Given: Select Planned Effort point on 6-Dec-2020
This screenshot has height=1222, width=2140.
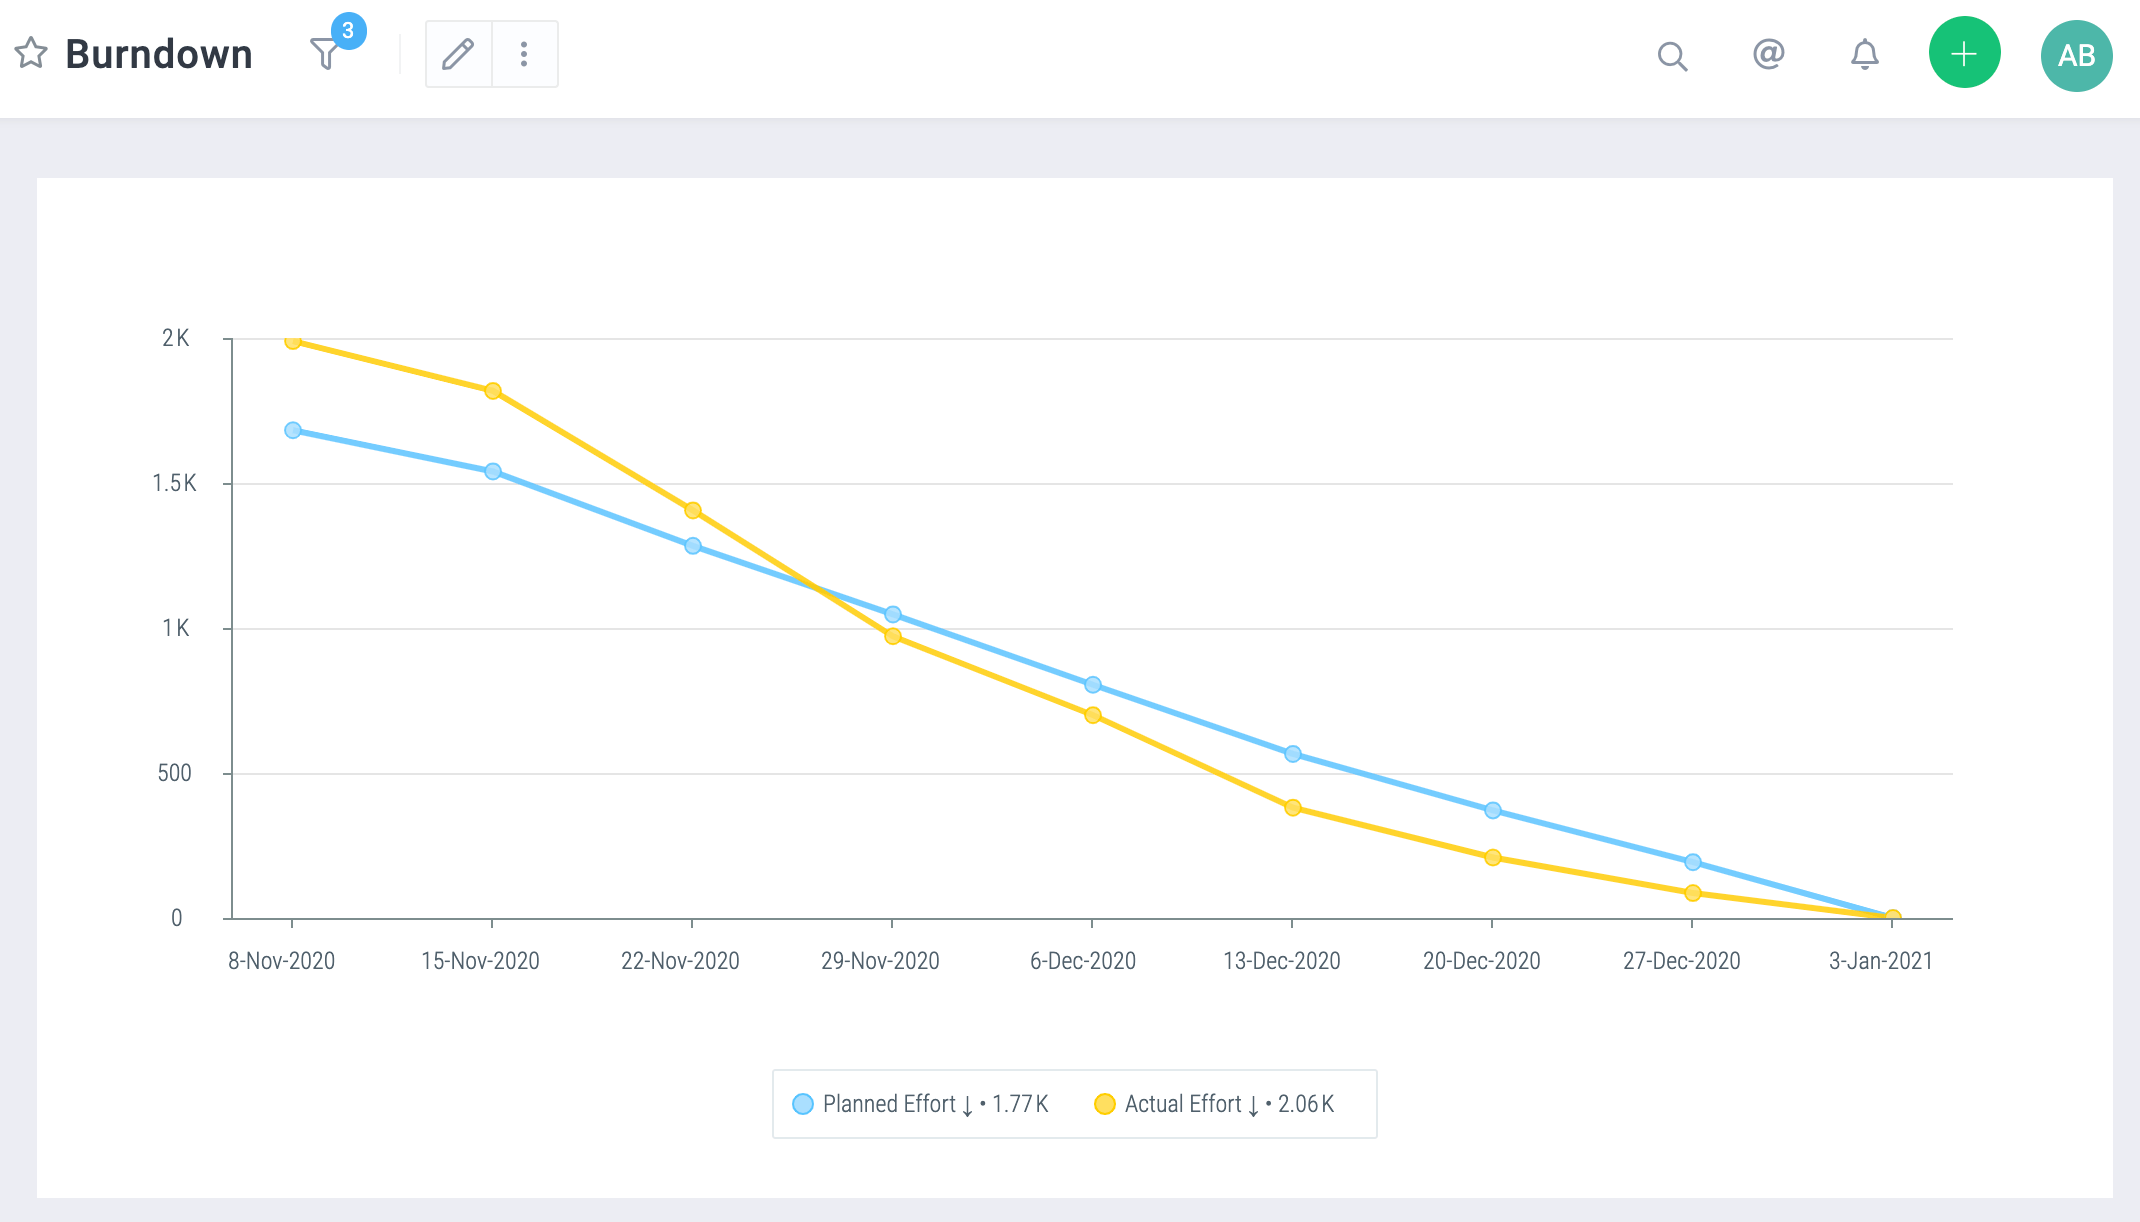Looking at the screenshot, I should 1093,685.
